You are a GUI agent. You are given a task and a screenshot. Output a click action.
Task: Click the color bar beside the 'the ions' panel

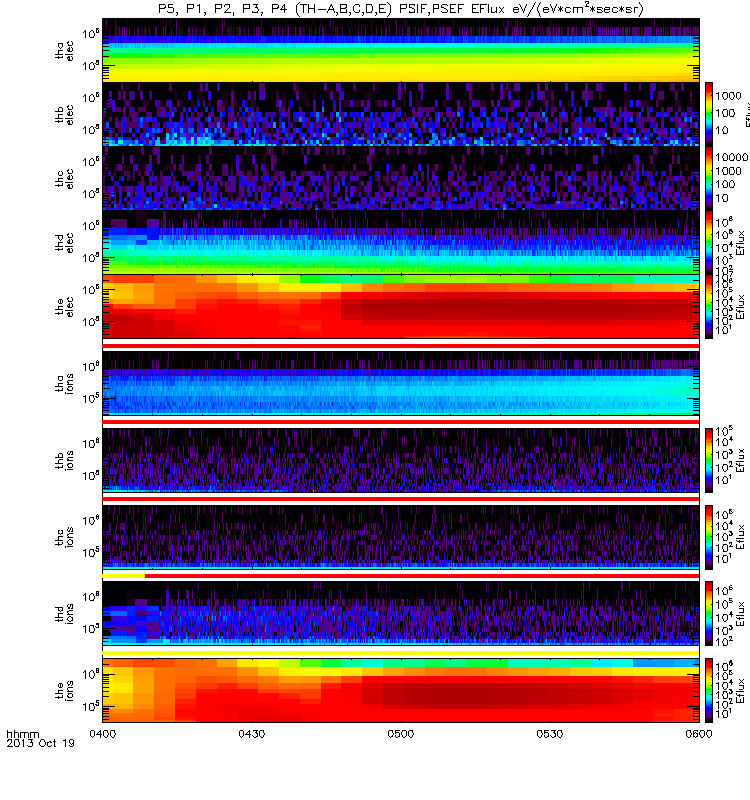click(x=709, y=690)
